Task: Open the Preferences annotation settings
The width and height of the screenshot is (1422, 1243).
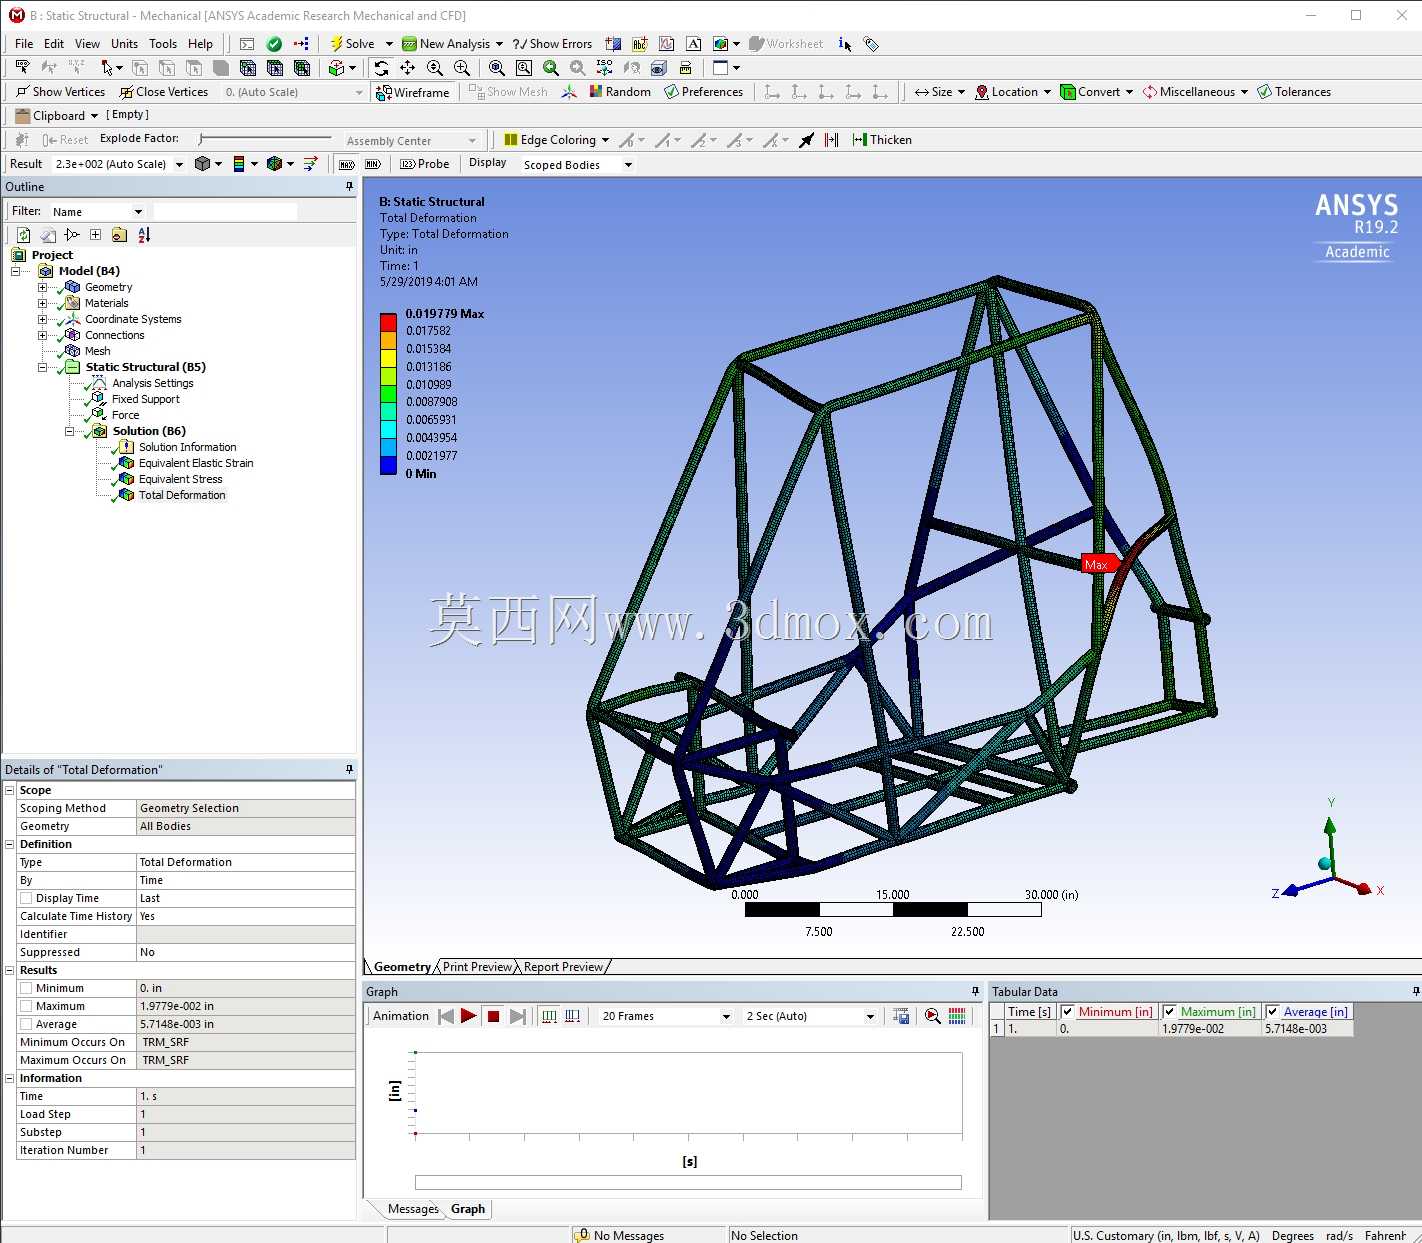Action: coord(704,92)
